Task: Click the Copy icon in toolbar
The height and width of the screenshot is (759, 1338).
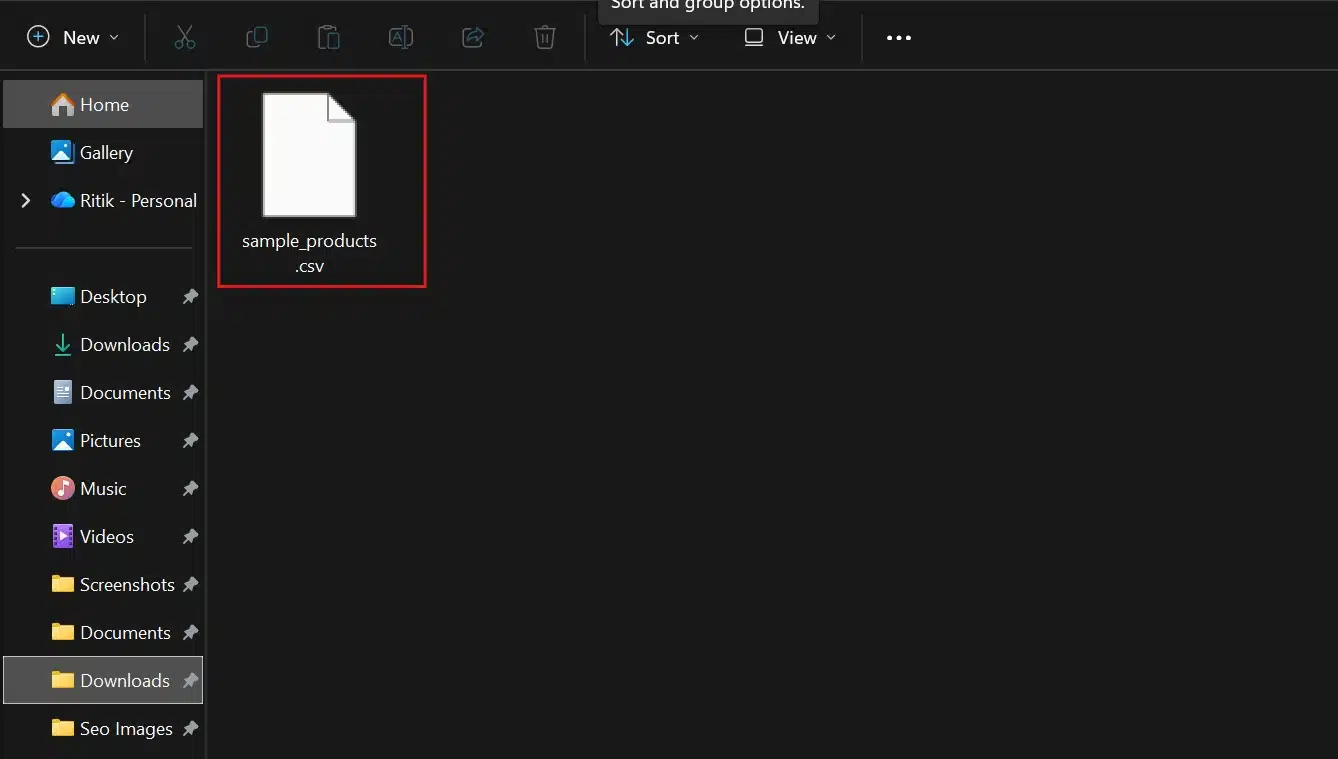Action: (x=257, y=38)
